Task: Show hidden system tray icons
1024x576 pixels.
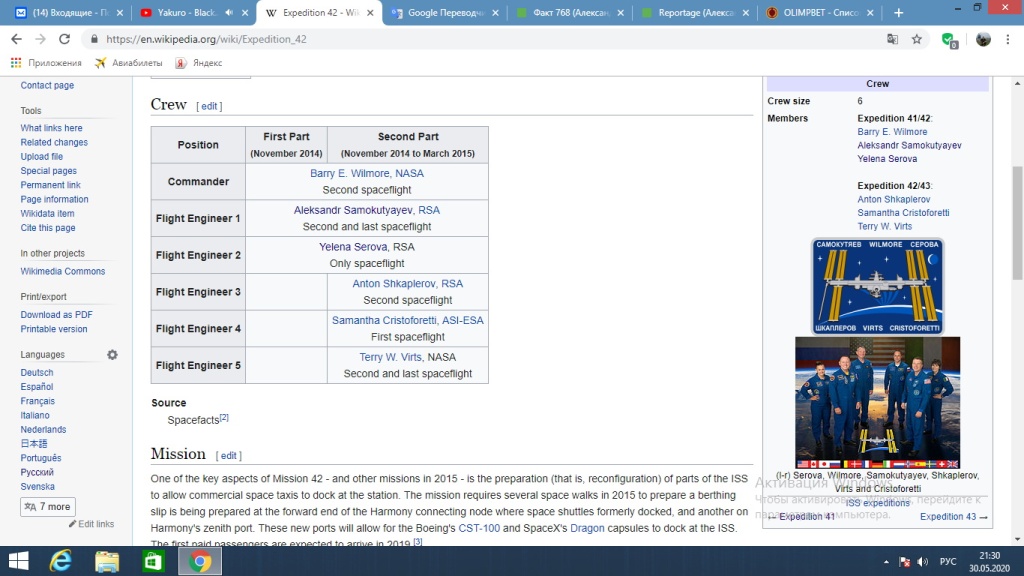Action: (886, 562)
